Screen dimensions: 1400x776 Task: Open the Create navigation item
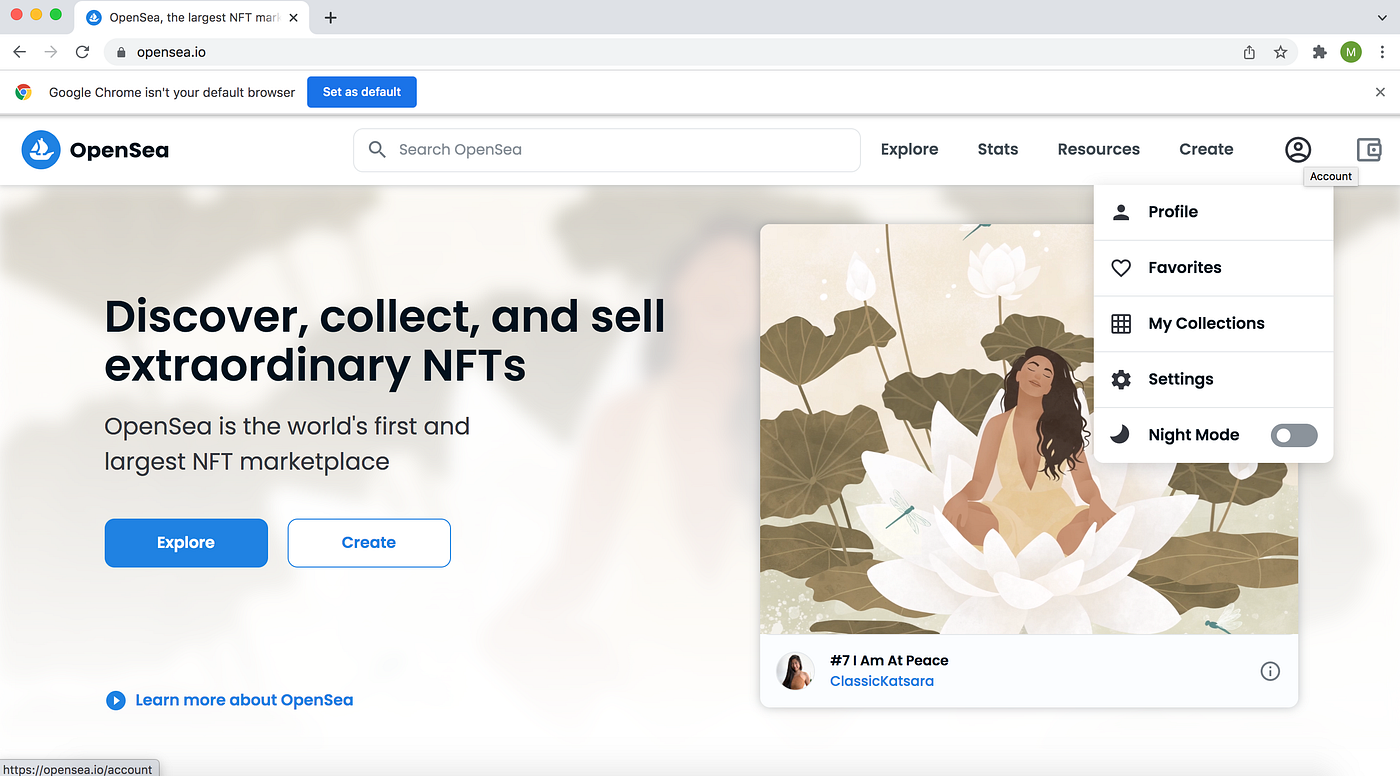[1206, 149]
